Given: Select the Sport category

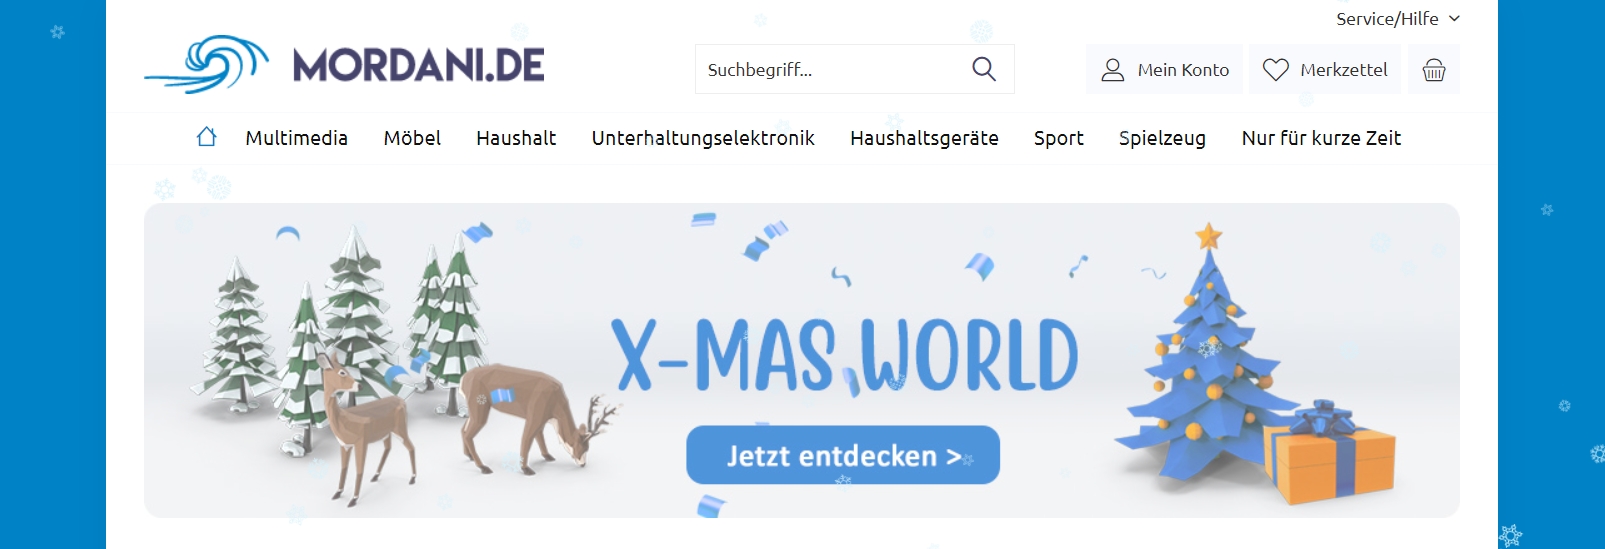Looking at the screenshot, I should [x=1059, y=138].
